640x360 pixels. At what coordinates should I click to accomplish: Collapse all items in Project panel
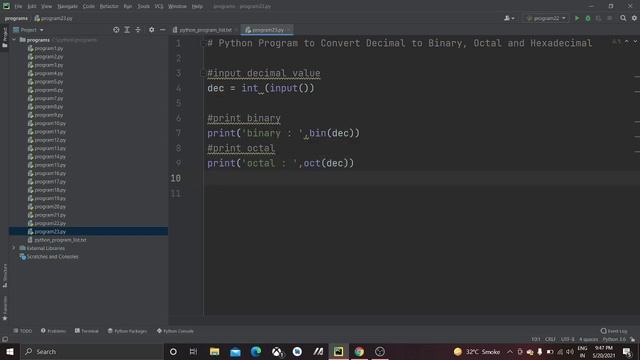click(x=138, y=30)
